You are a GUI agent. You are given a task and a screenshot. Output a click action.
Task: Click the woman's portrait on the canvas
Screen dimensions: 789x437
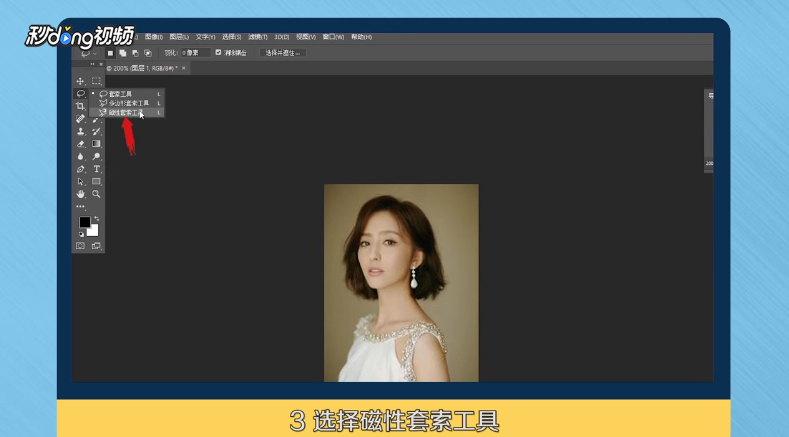click(x=401, y=283)
